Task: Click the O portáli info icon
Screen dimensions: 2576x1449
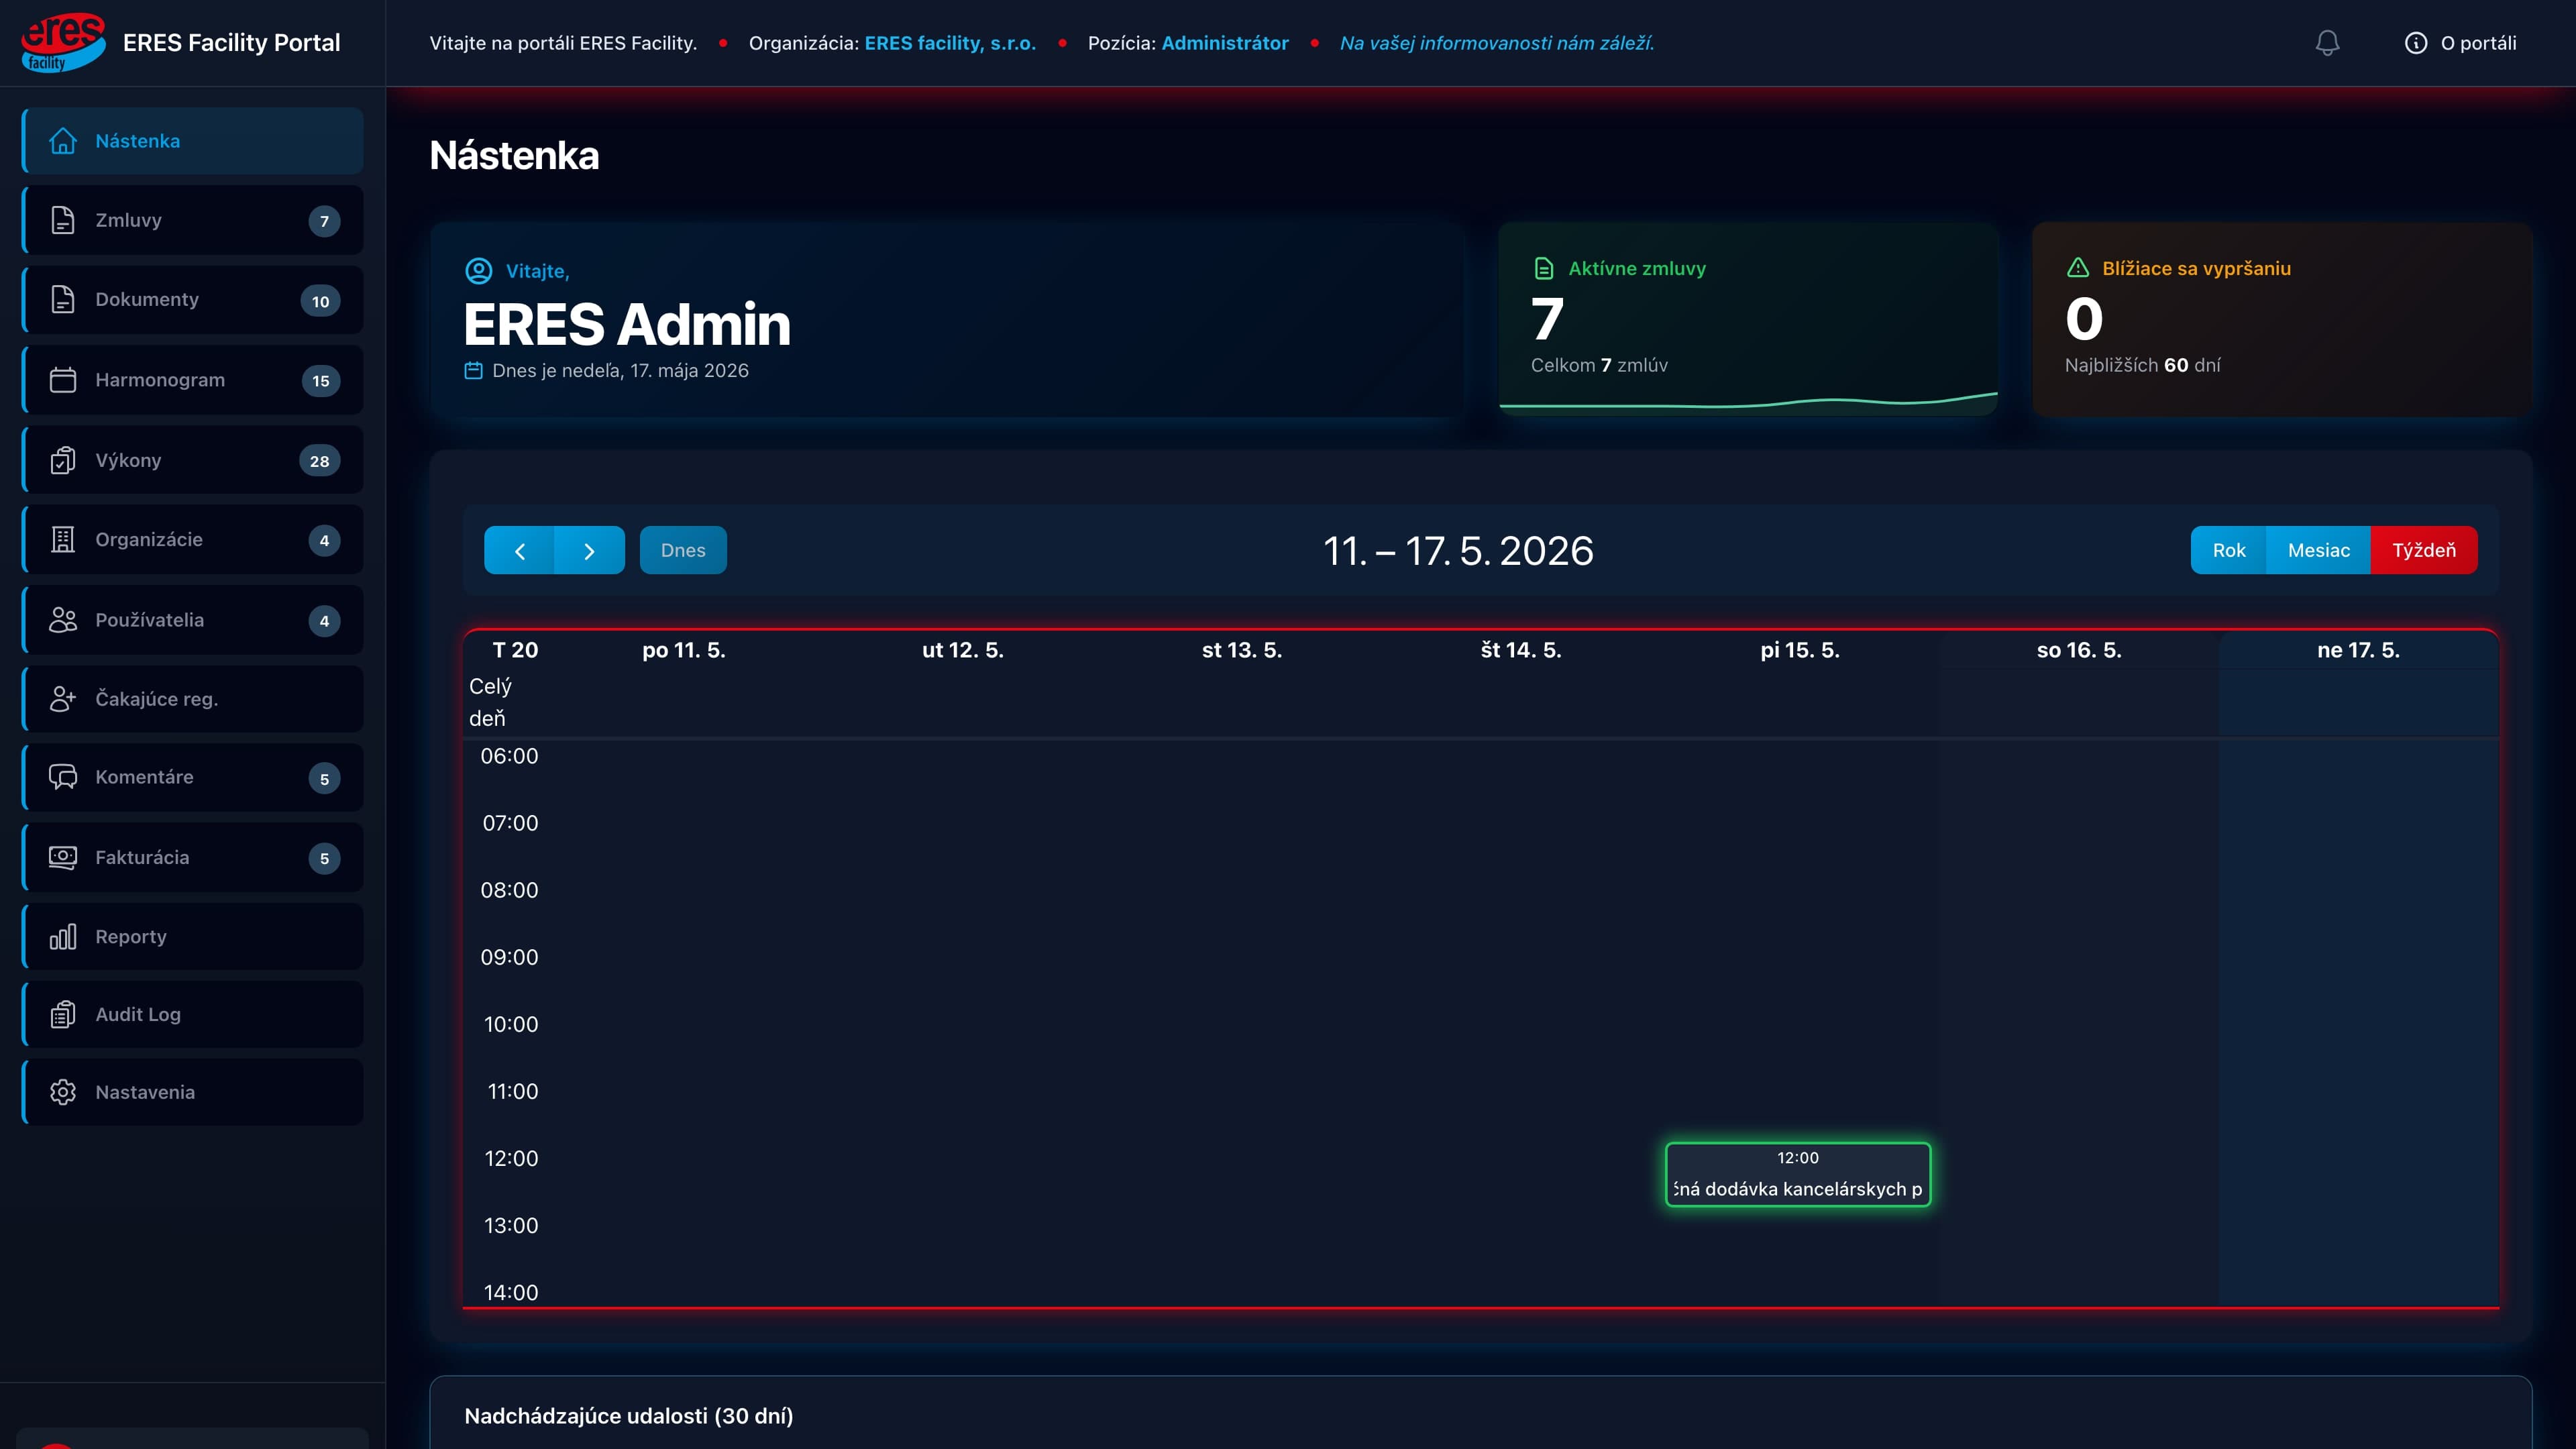Action: pos(2415,43)
